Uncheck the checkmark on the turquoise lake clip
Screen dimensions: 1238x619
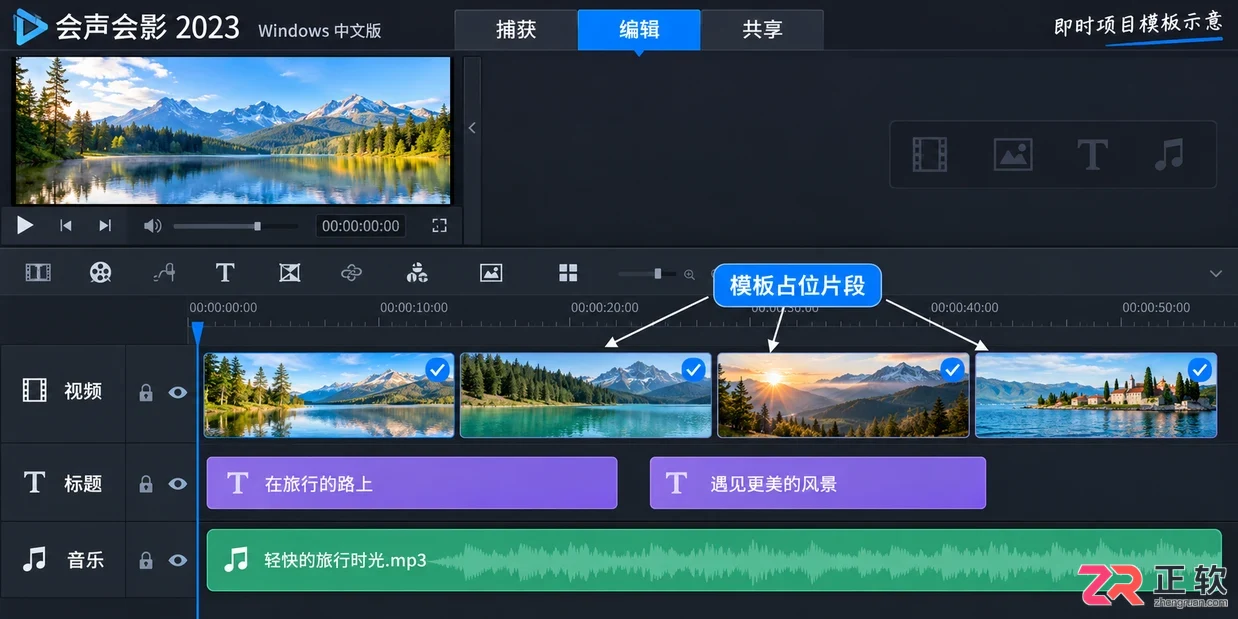click(x=694, y=371)
